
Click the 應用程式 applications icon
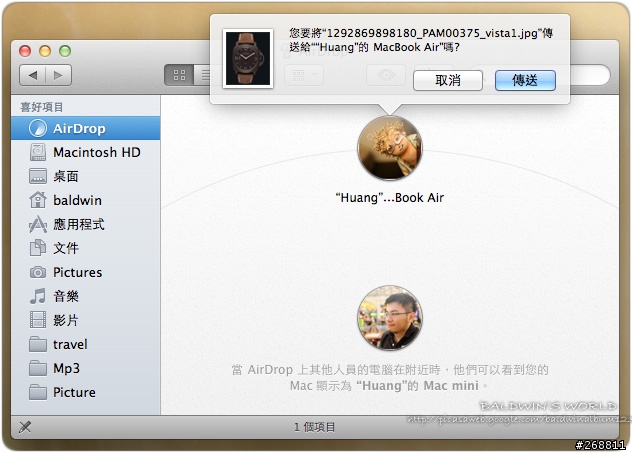pos(38,224)
